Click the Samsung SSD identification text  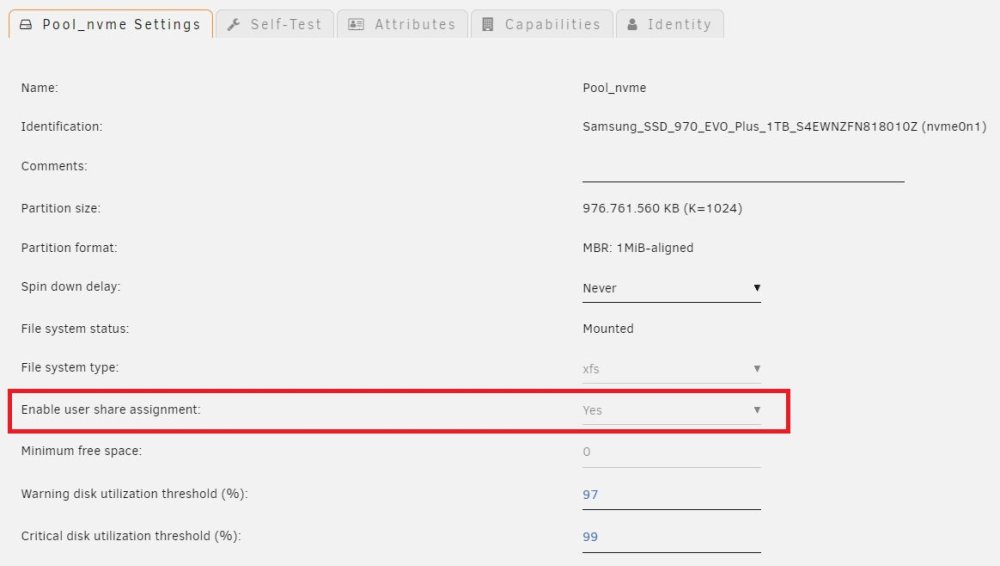pyautogui.click(x=784, y=126)
